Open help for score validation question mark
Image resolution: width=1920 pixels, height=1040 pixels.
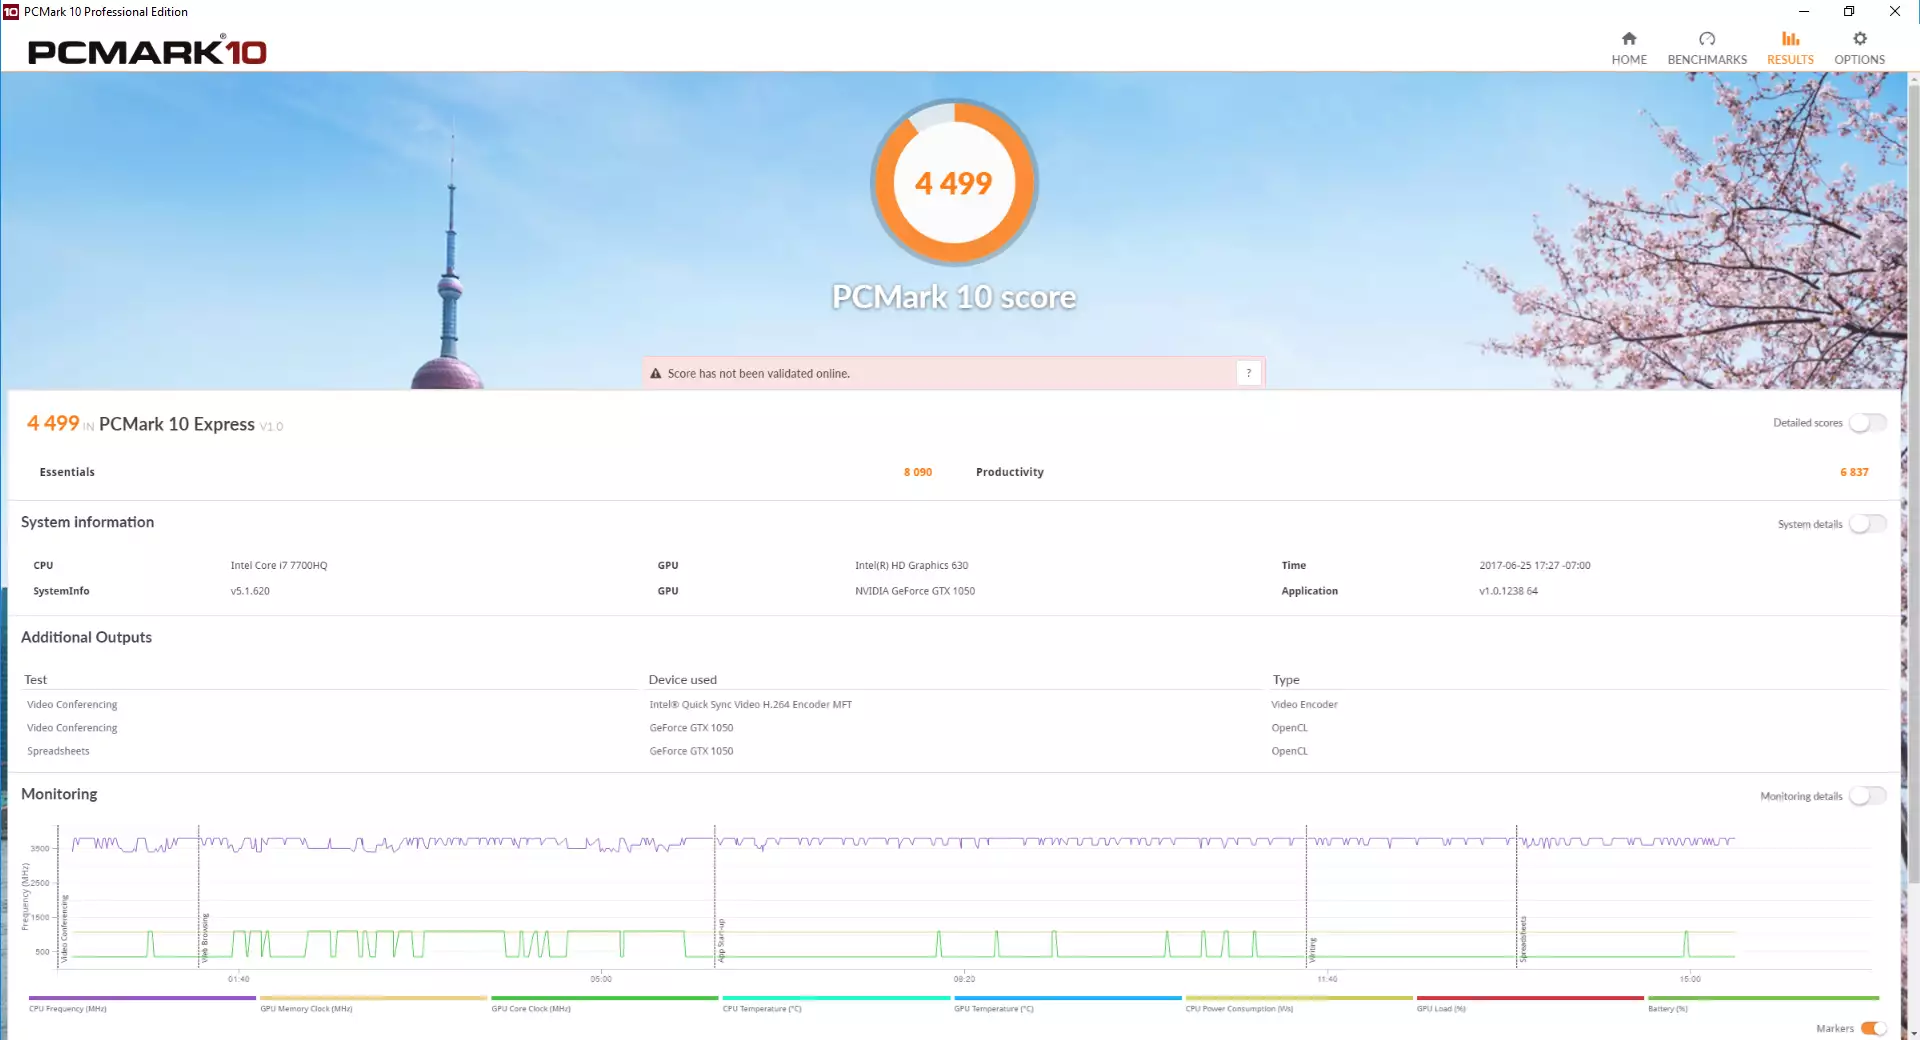click(1248, 373)
